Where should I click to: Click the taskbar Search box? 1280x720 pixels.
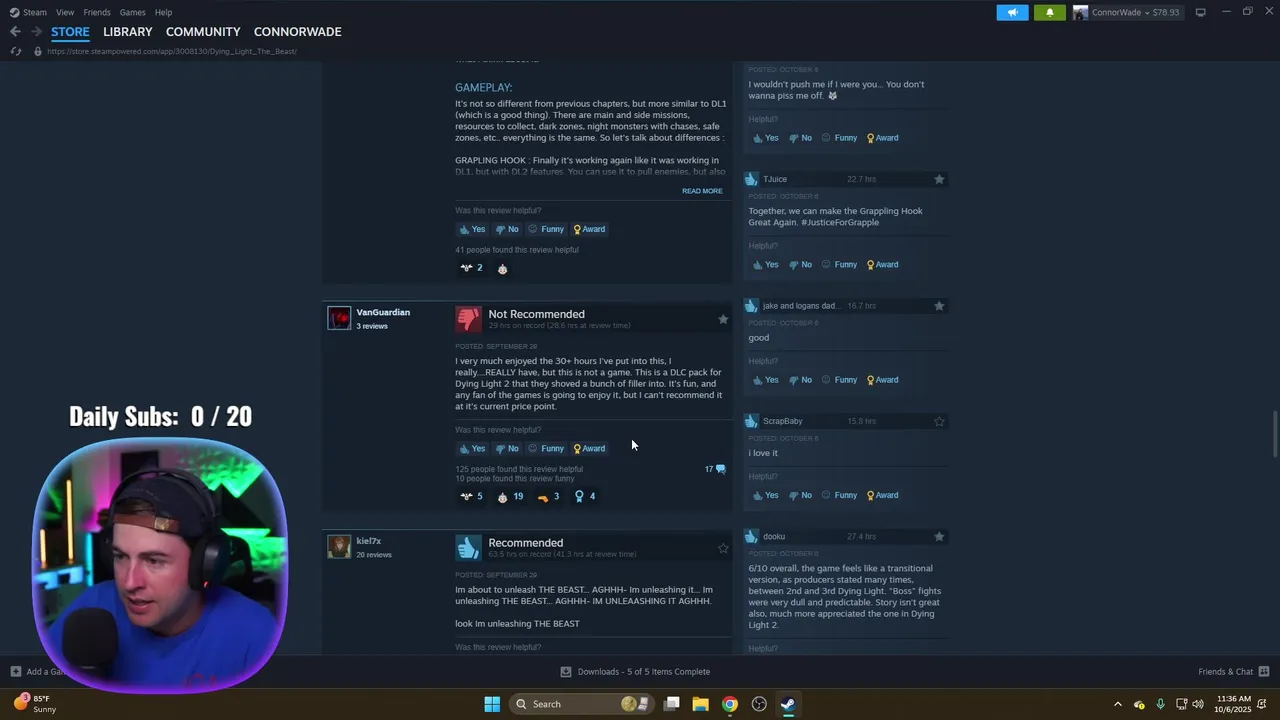point(580,704)
